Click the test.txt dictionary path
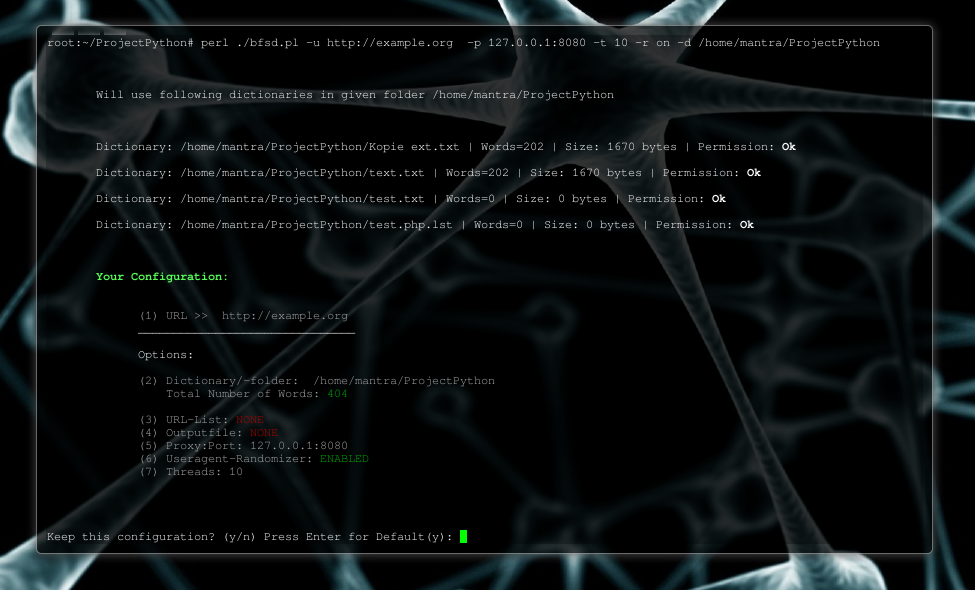 point(302,199)
